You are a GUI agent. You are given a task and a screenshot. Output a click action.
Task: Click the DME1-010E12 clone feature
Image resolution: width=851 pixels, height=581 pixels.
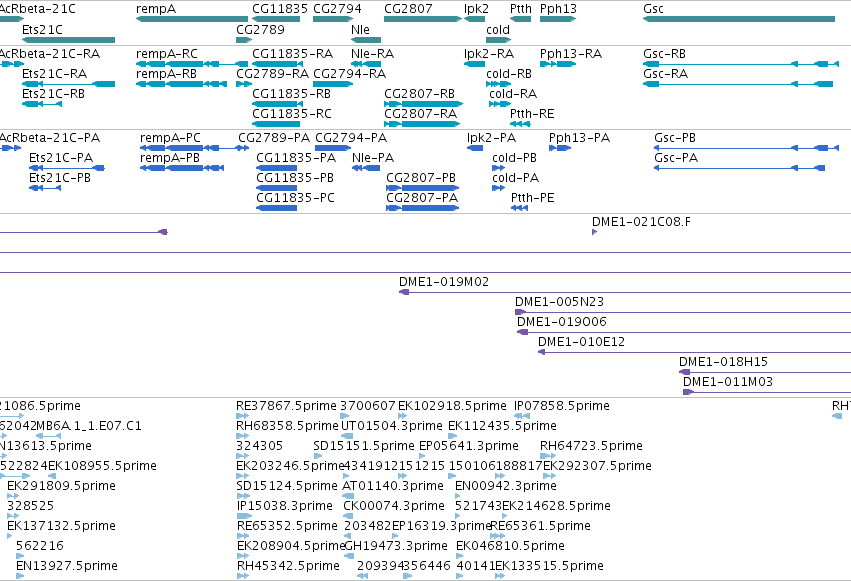click(694, 352)
